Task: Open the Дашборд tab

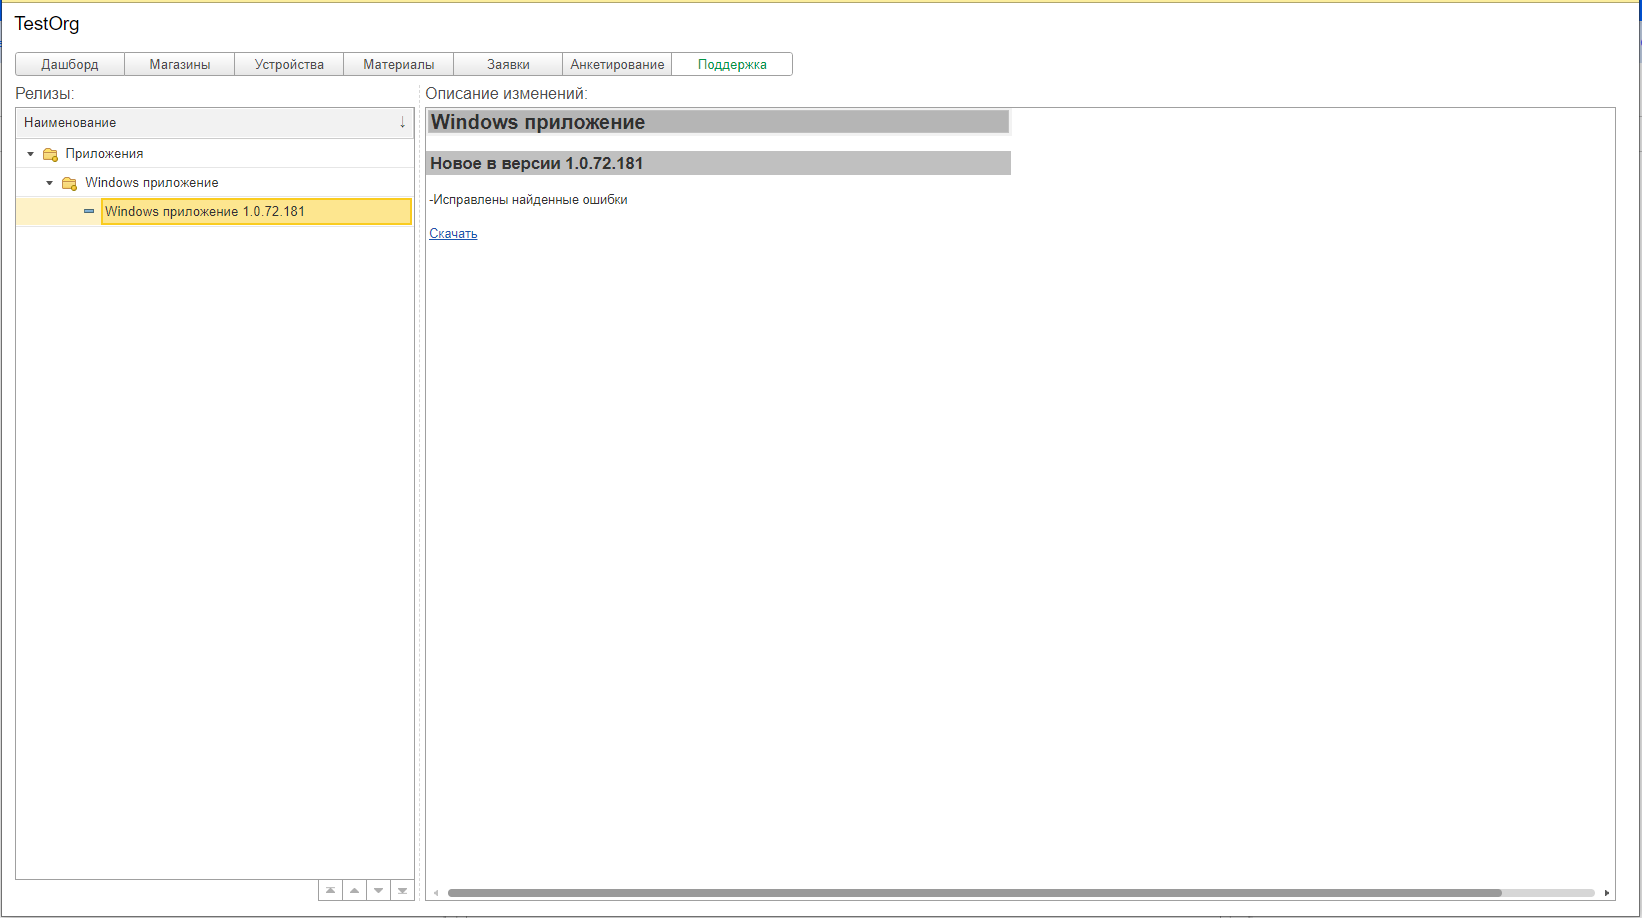Action: (70, 64)
